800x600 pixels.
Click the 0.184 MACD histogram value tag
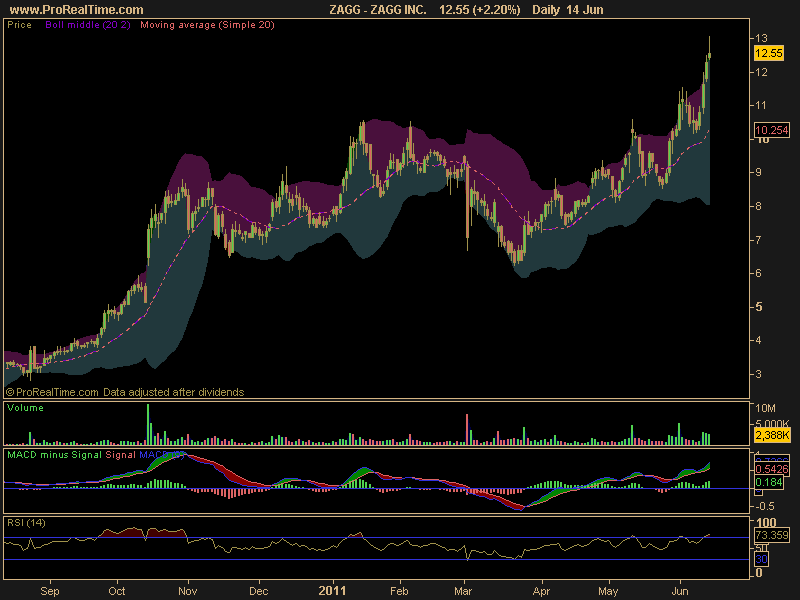(768, 482)
